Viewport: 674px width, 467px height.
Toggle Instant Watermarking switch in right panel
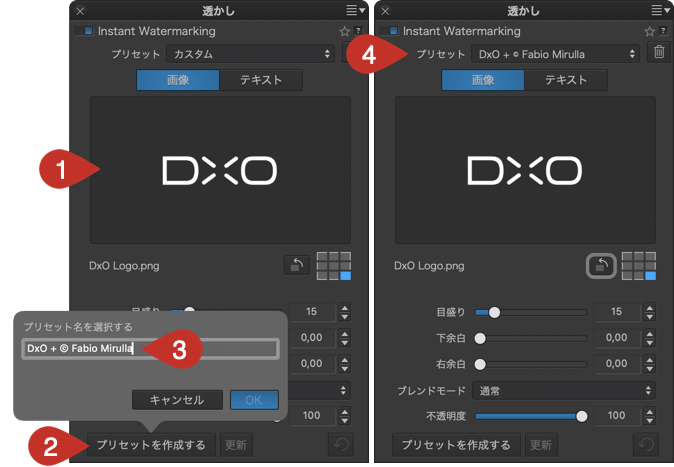click(x=389, y=31)
